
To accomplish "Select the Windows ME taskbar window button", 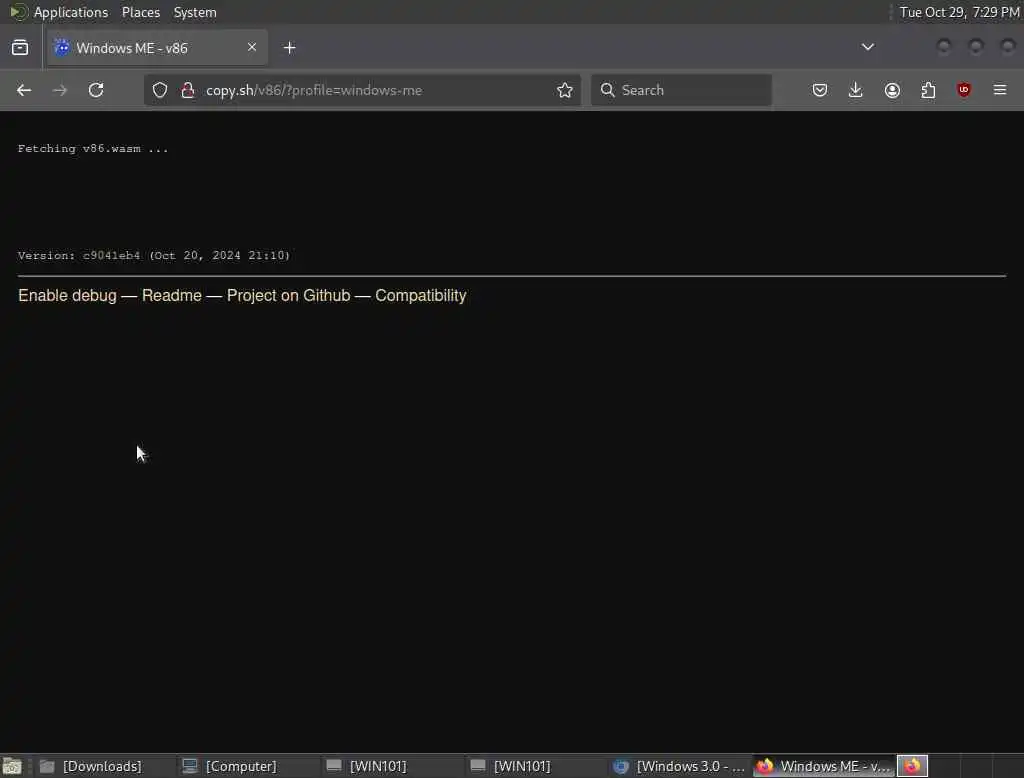I will pyautogui.click(x=823, y=766).
